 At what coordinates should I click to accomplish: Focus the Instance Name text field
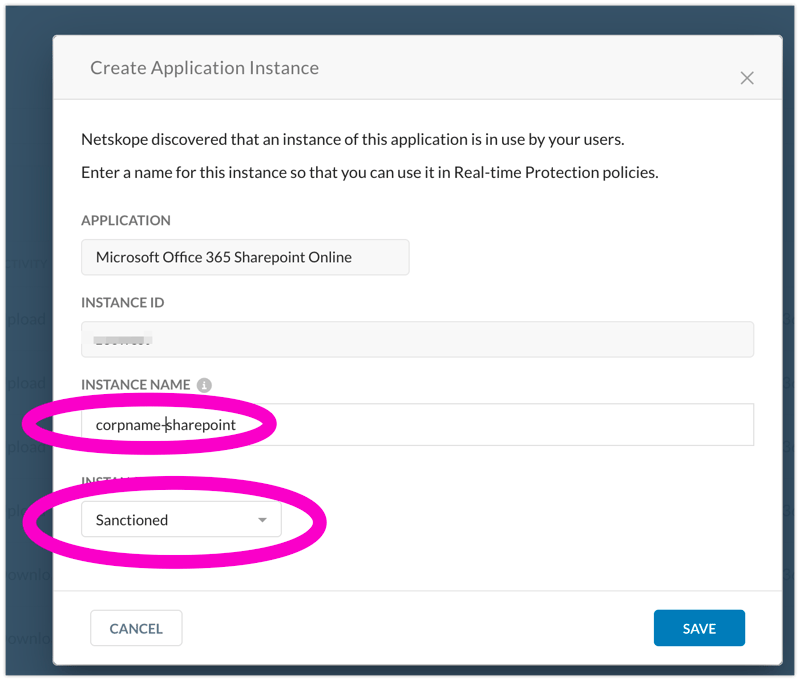(x=500, y=425)
